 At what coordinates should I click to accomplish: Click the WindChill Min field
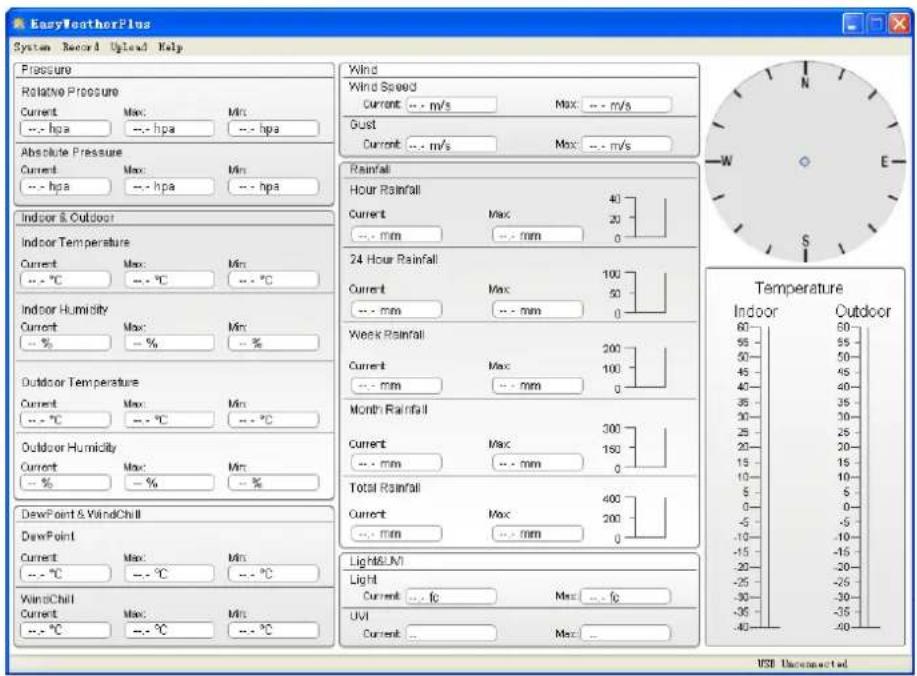pos(274,630)
